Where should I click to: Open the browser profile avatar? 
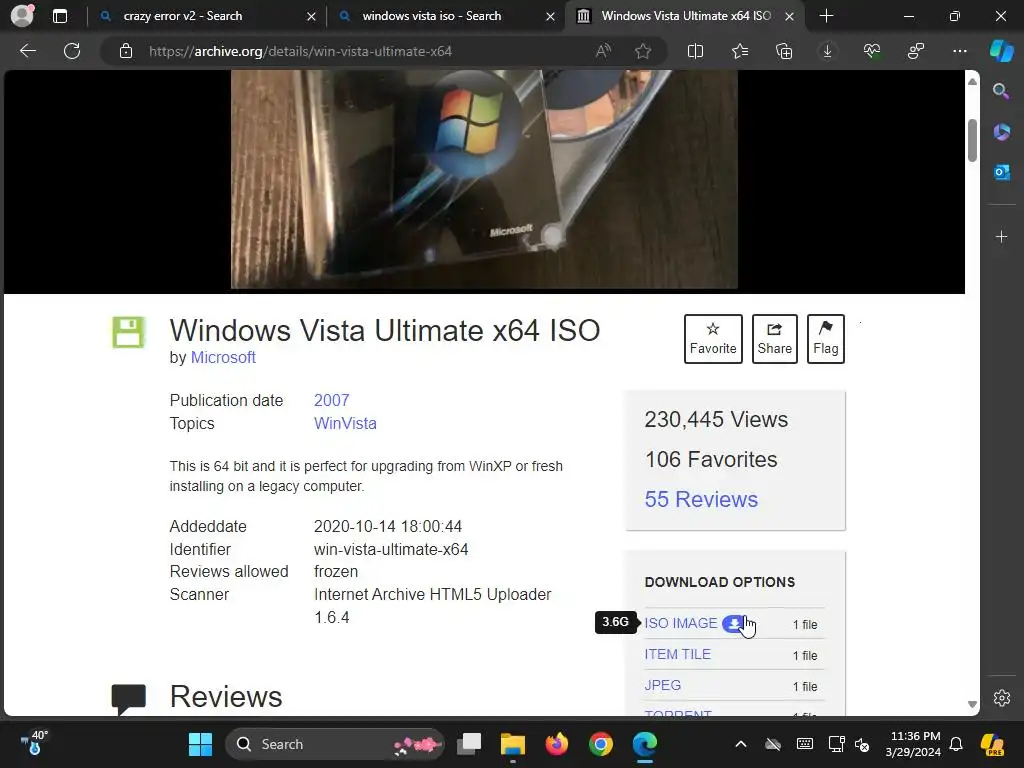coord(22,16)
